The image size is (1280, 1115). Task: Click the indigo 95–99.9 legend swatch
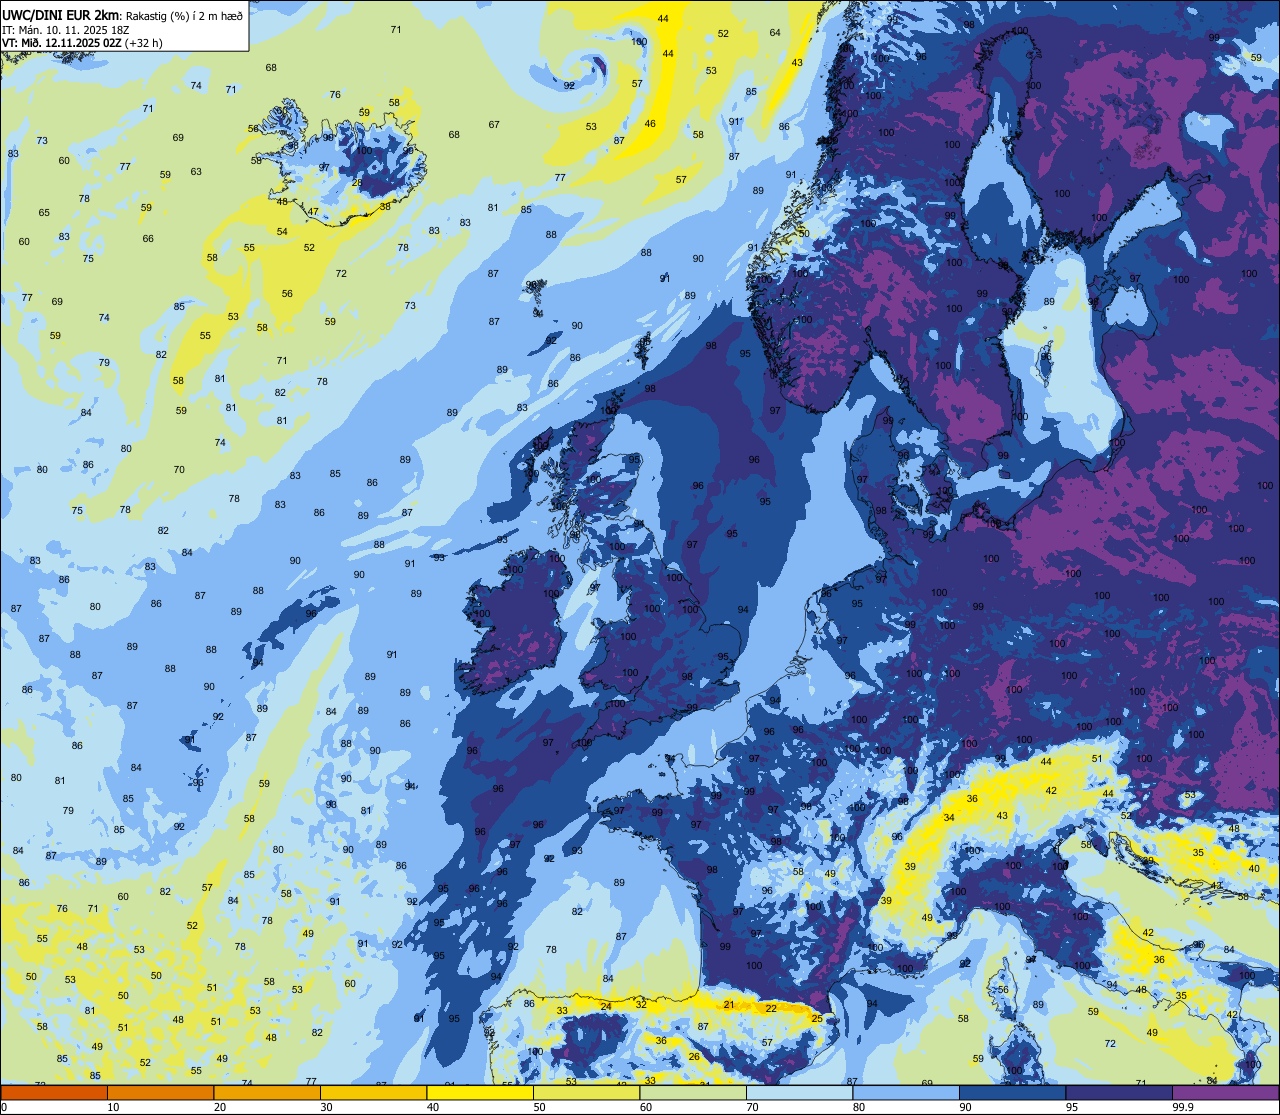click(1118, 1092)
